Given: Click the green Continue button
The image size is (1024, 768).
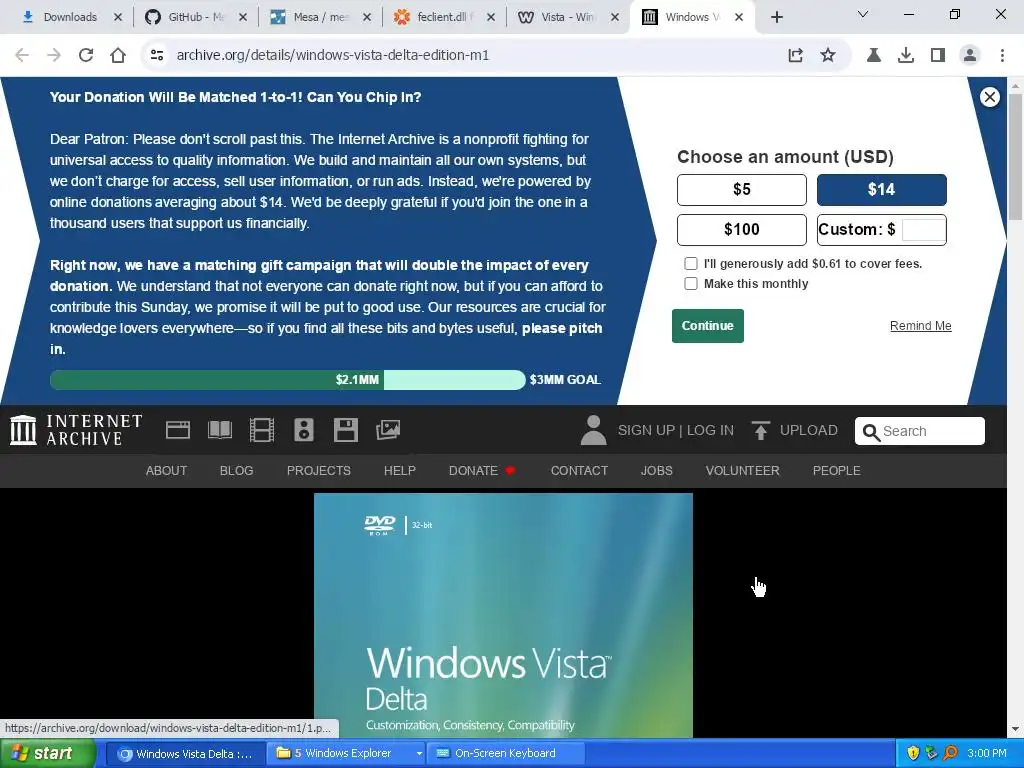Looking at the screenshot, I should pyautogui.click(x=708, y=326).
